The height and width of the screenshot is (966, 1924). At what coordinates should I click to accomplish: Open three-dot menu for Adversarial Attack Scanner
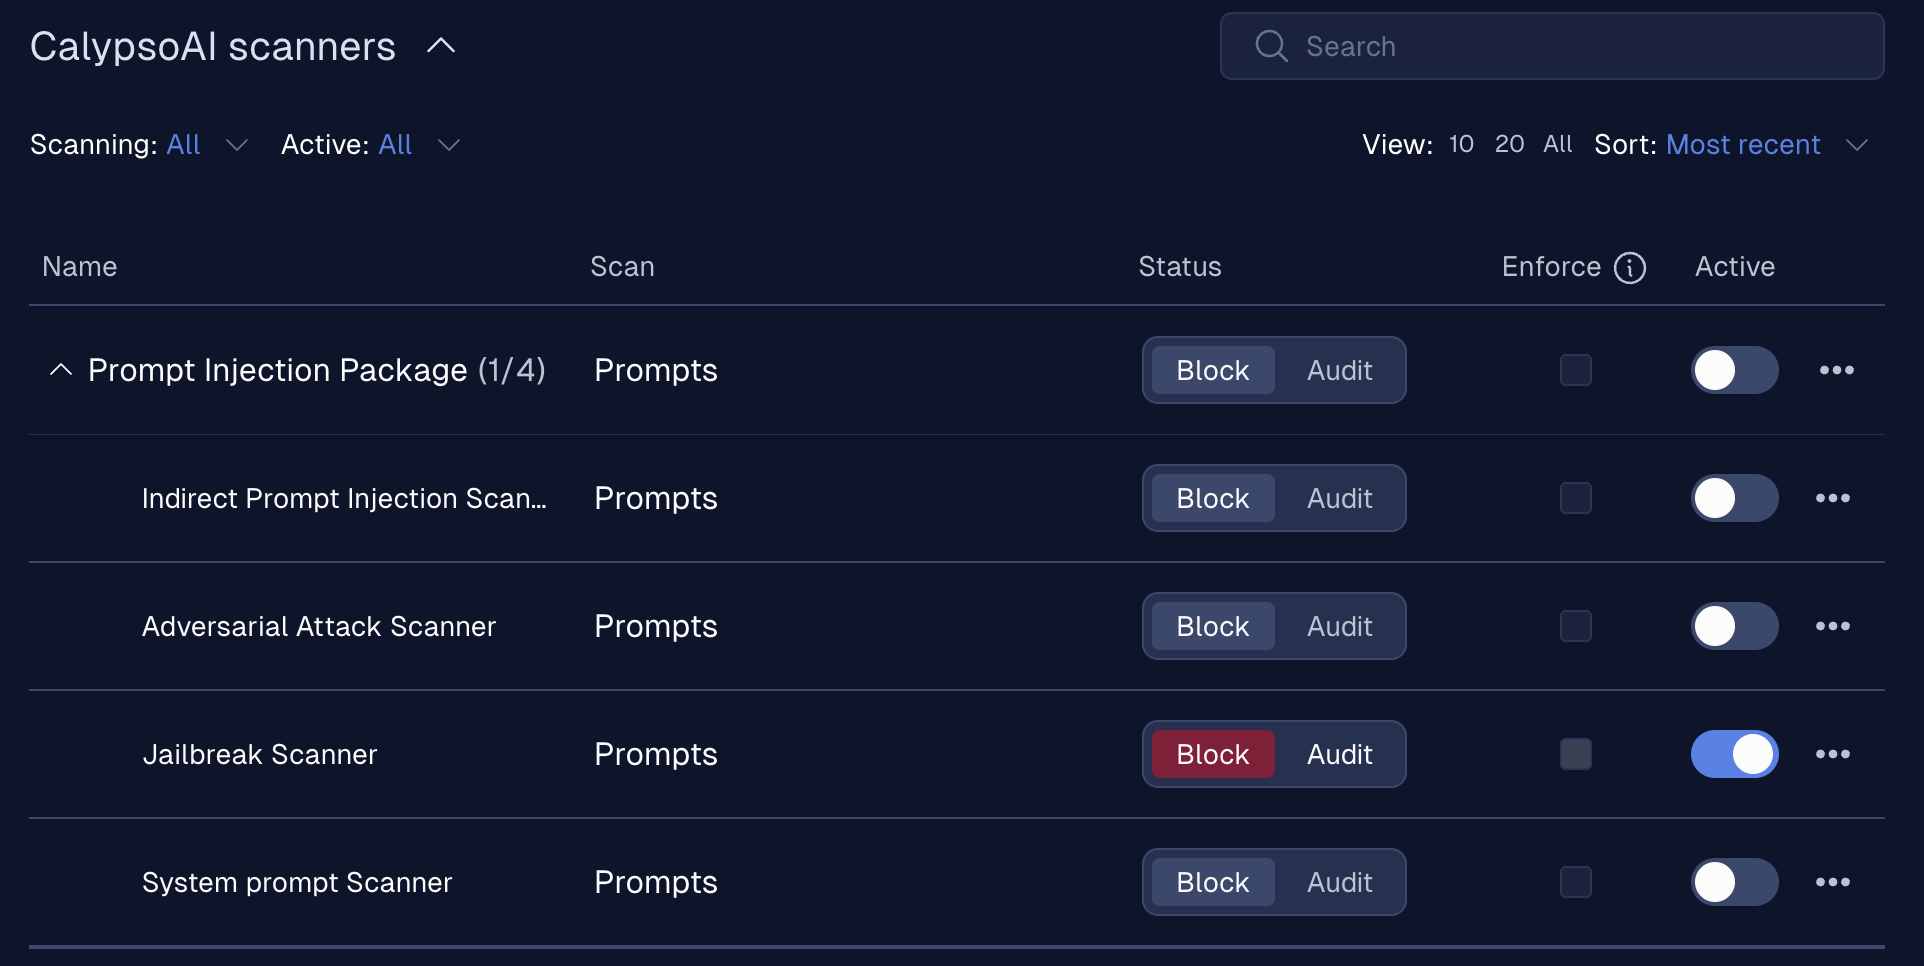coord(1832,626)
